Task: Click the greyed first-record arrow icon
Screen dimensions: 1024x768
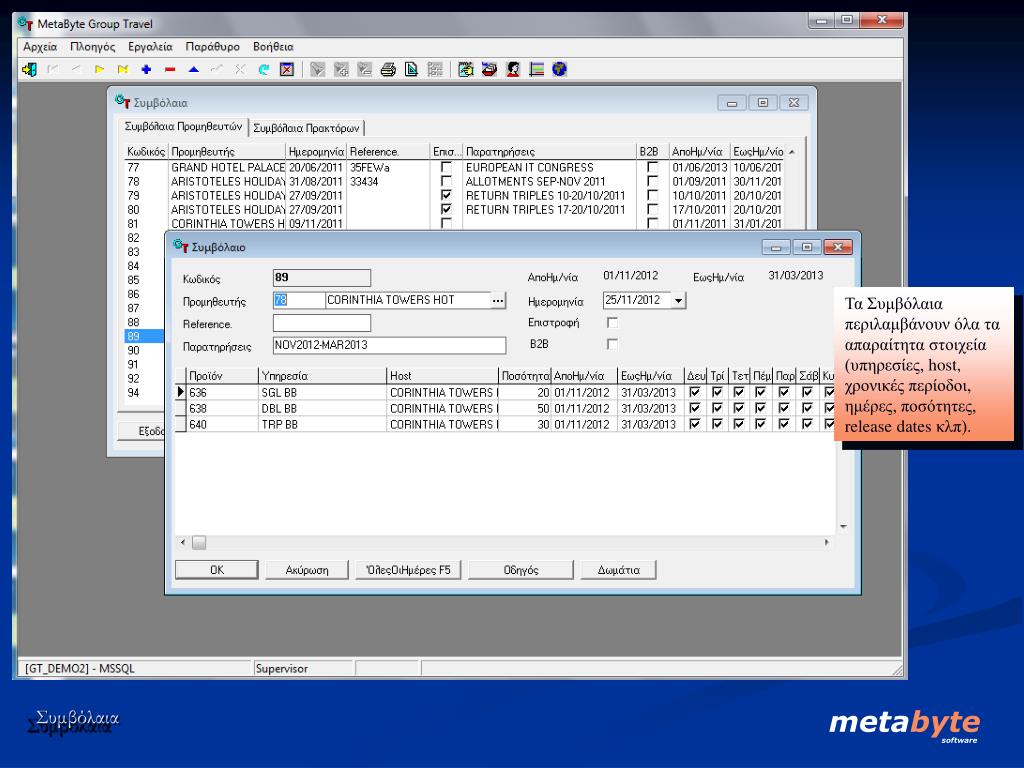Action: [52, 69]
